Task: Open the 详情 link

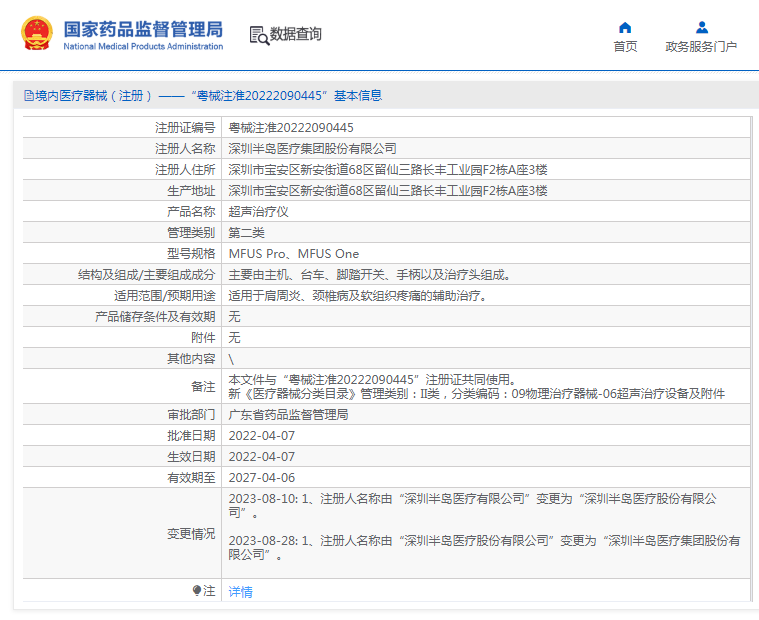Action: (x=240, y=591)
